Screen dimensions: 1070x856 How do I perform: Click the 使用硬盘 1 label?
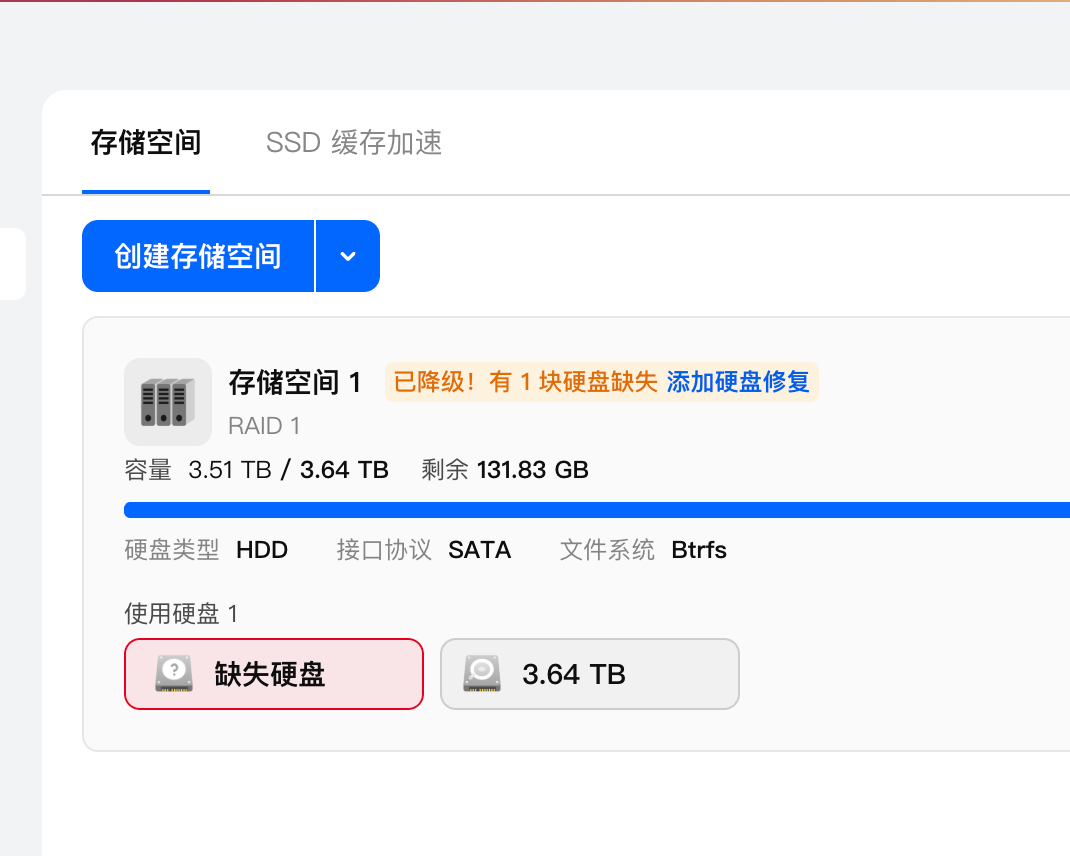pos(181,613)
